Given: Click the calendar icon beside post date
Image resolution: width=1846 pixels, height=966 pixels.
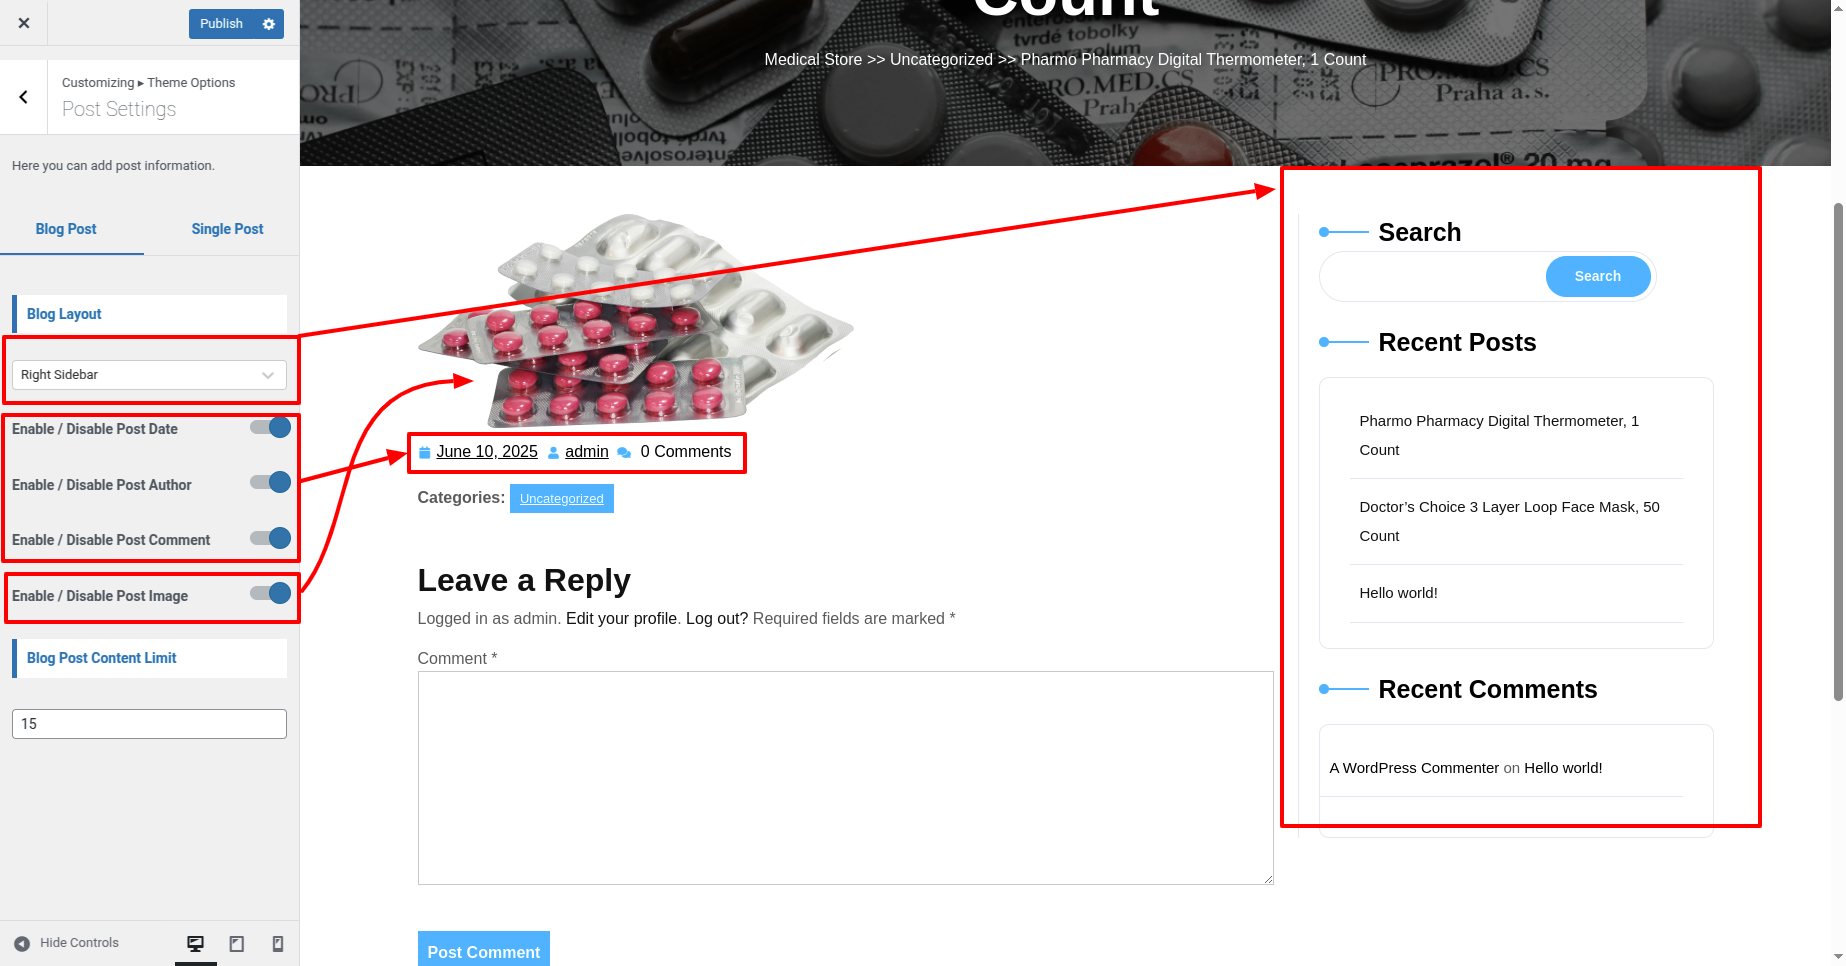Looking at the screenshot, I should pos(425,452).
